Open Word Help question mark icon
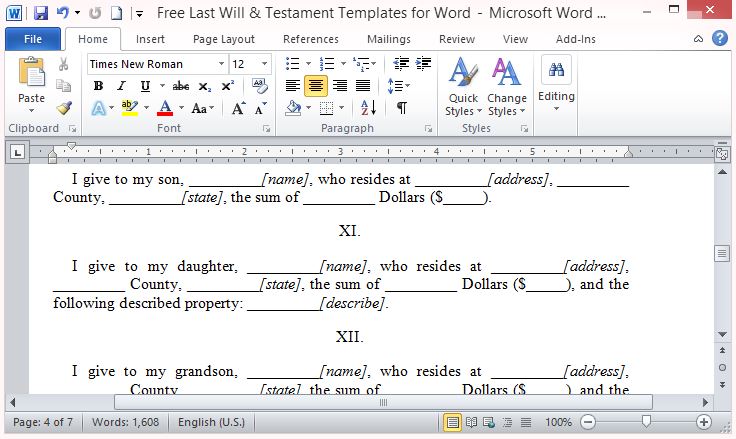This screenshot has height=439, width=736. 719,39
